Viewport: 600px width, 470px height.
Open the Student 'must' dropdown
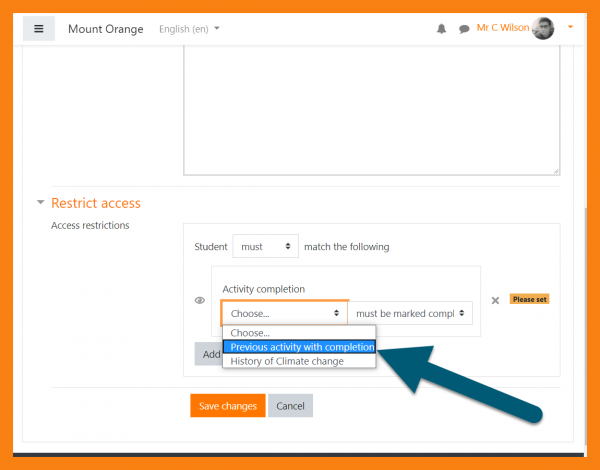(265, 246)
